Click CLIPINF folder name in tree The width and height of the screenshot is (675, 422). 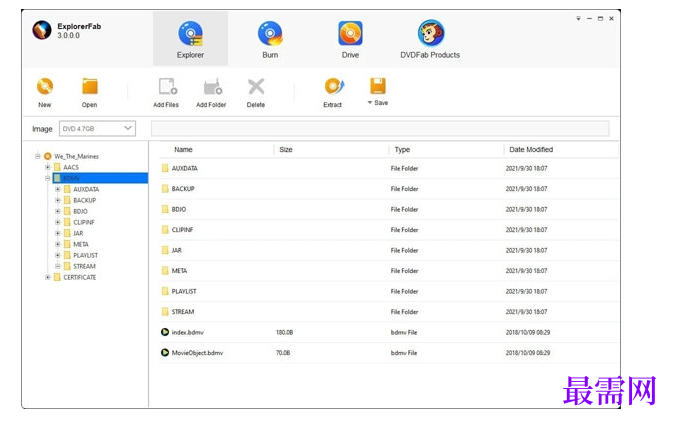84,222
